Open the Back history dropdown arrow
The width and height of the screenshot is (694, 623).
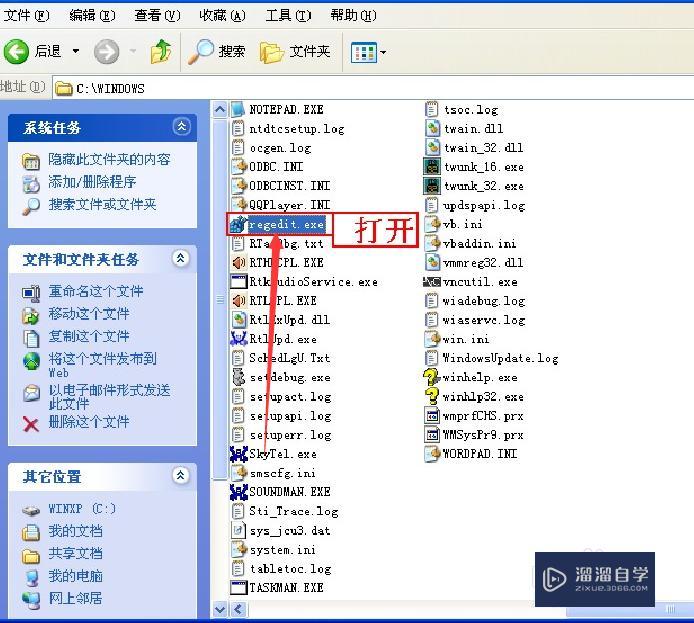pyautogui.click(x=76, y=51)
